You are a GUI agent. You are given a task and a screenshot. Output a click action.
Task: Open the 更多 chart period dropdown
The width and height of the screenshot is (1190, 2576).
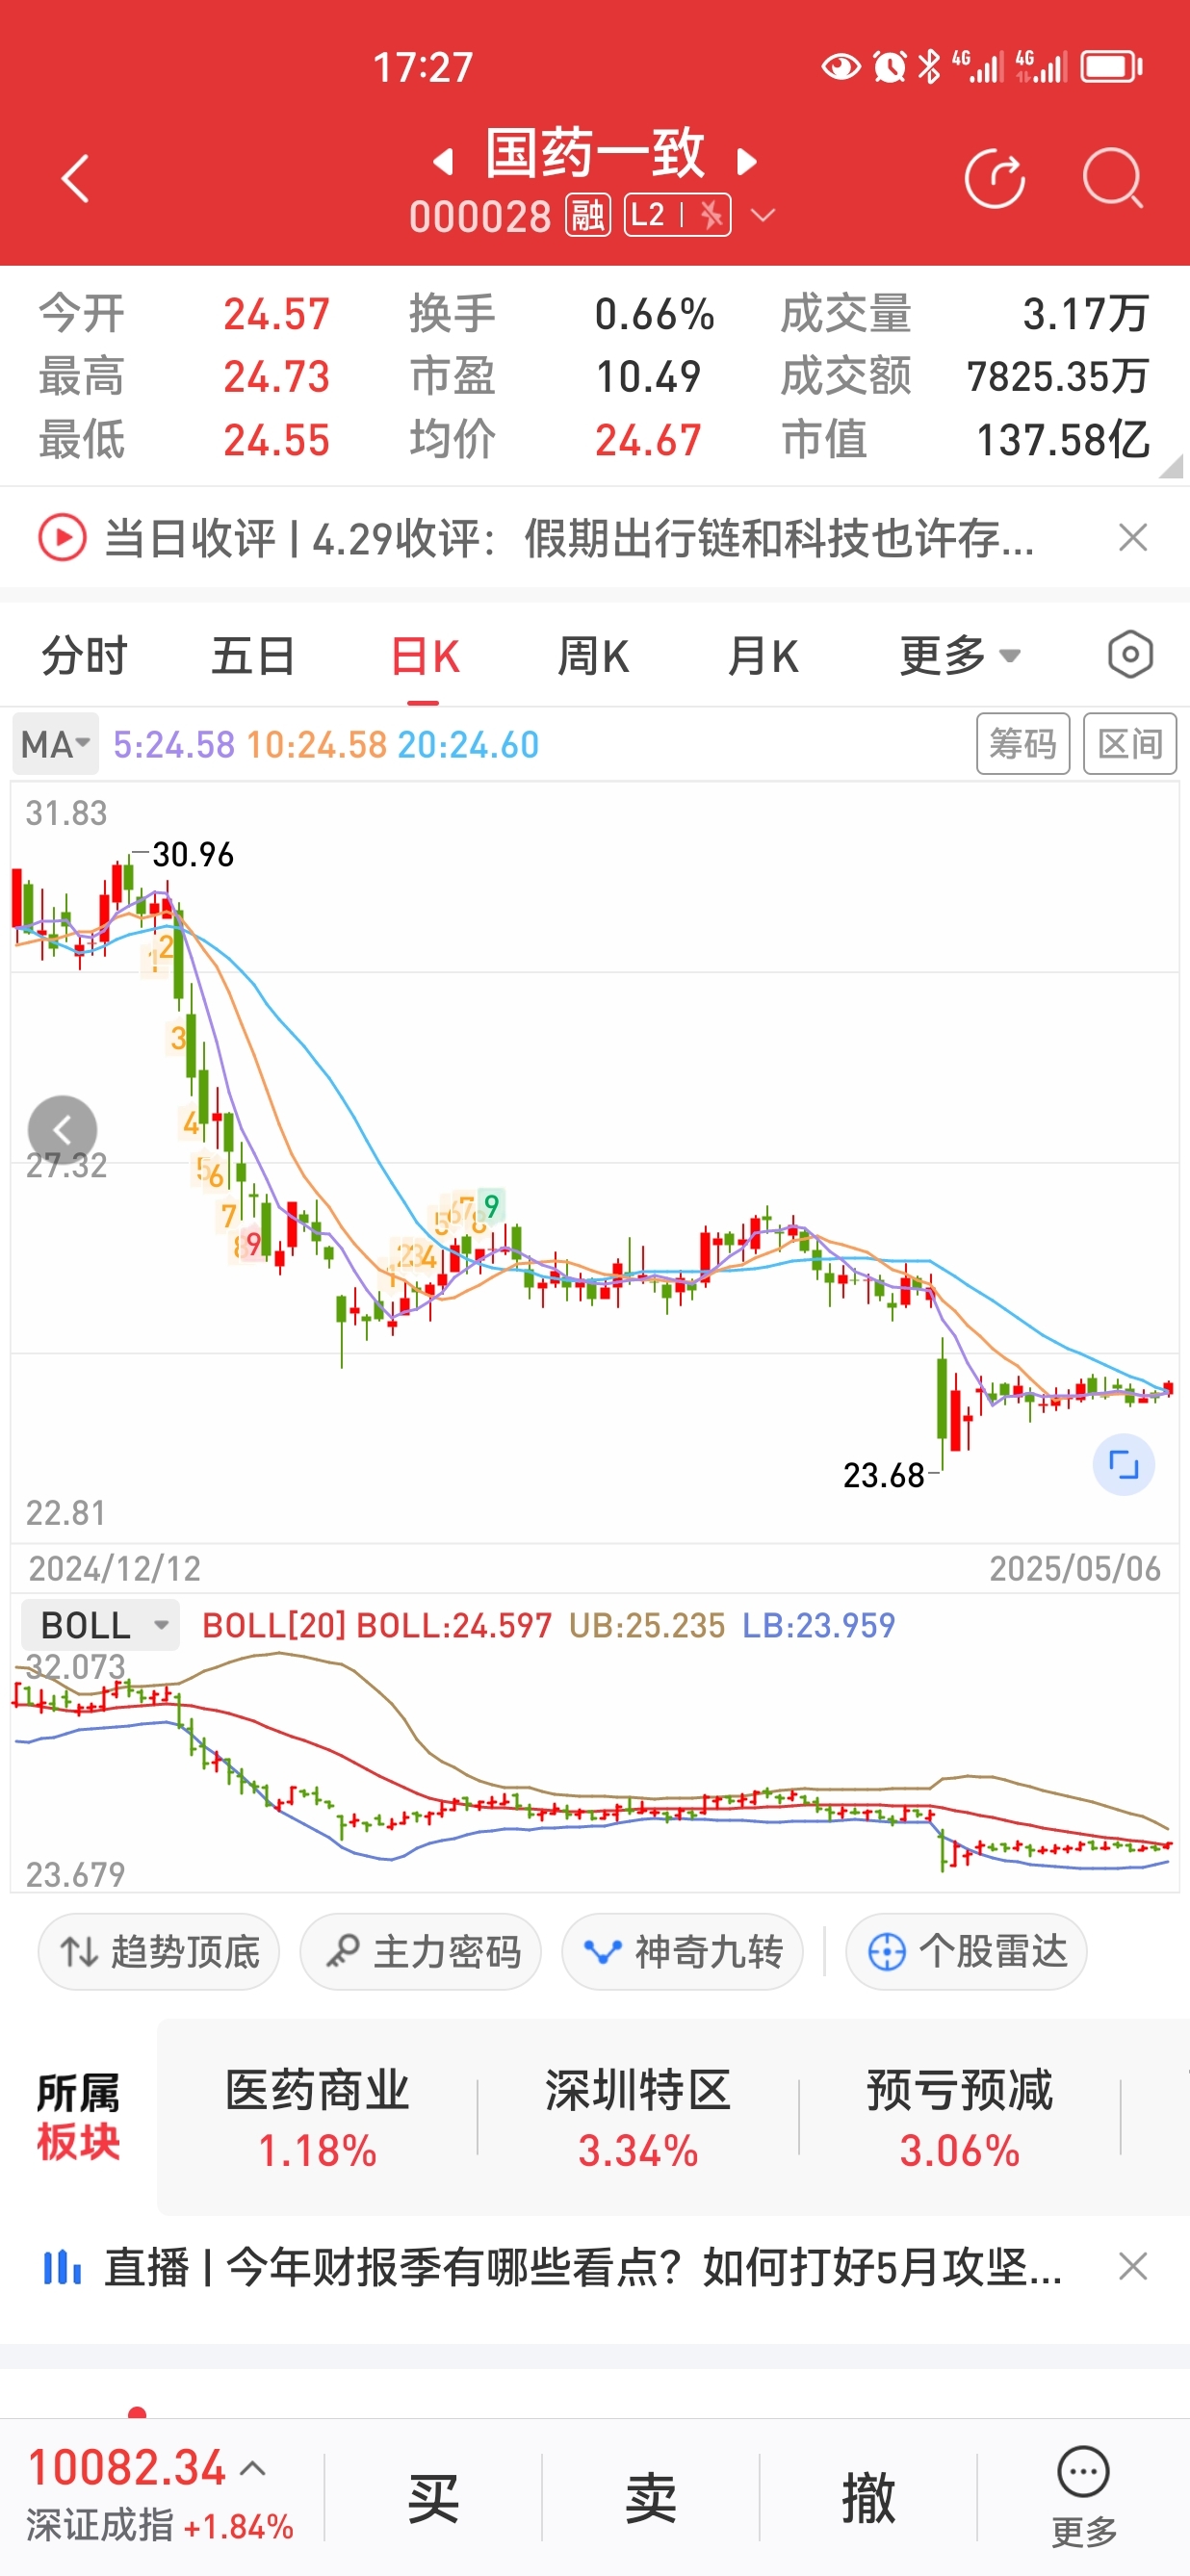[x=959, y=656]
